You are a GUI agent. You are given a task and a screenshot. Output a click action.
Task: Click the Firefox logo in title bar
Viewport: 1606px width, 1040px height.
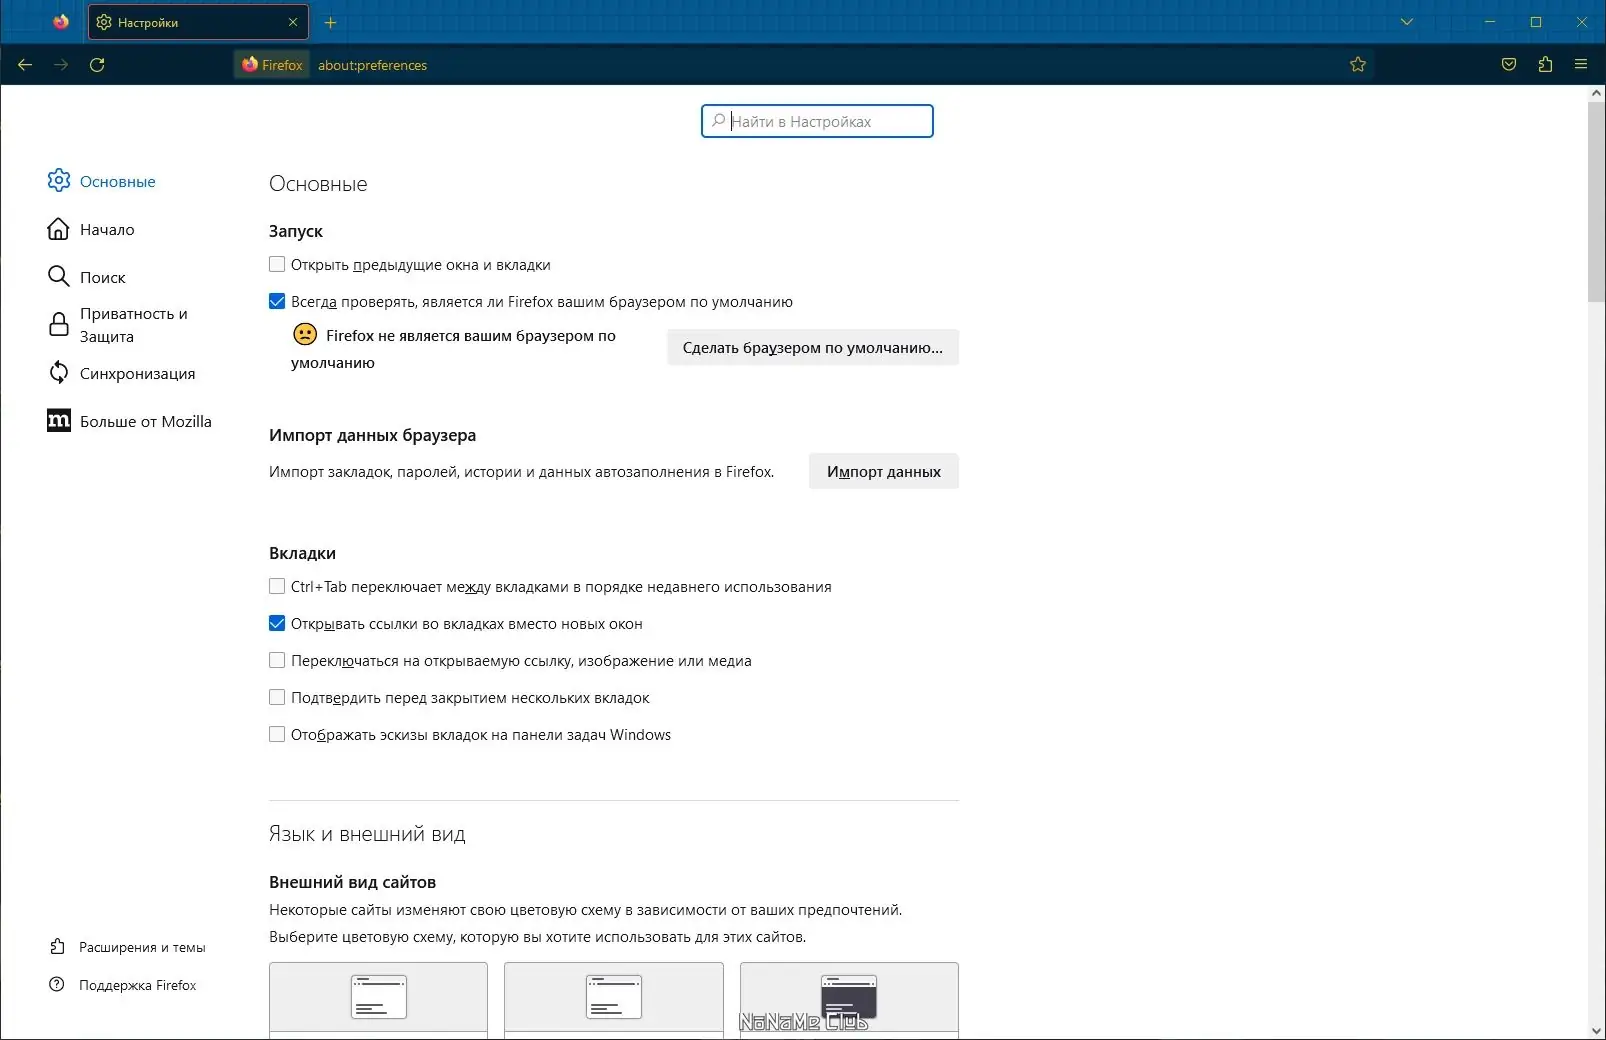pyautogui.click(x=61, y=22)
